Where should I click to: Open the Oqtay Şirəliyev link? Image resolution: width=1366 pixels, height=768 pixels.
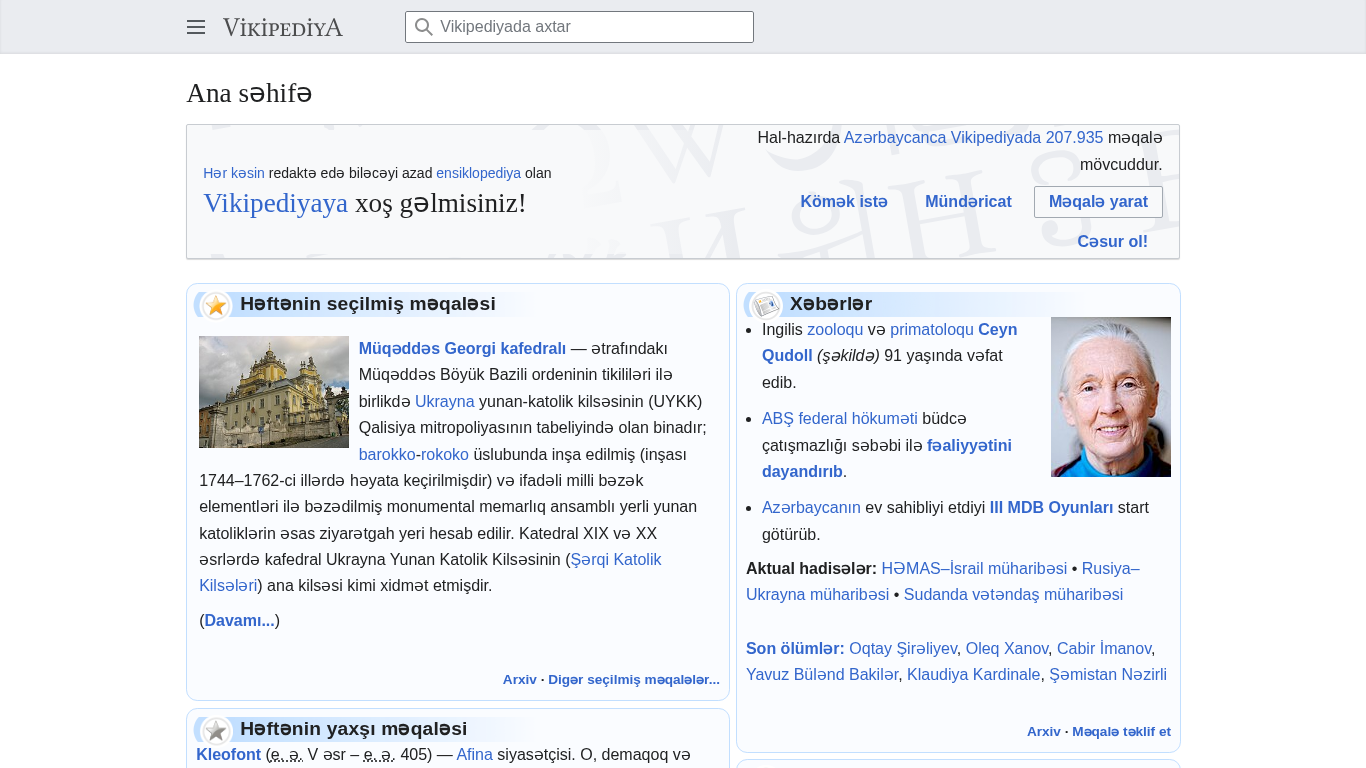tap(903, 649)
